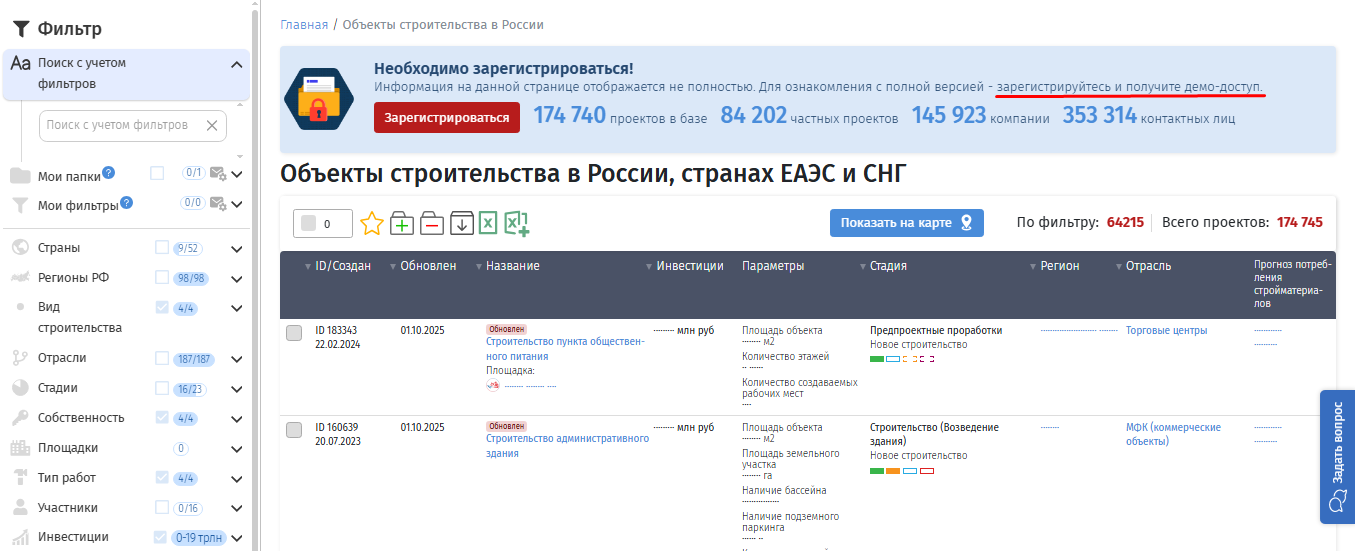
Task: Click the add to folder icon
Action: tap(402, 223)
